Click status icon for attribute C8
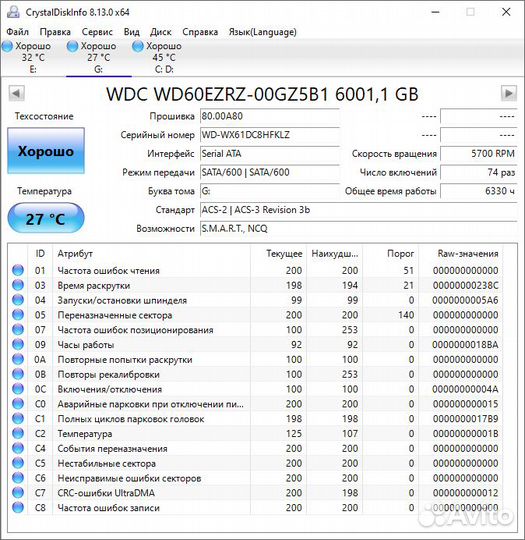The image size is (525, 540). (x=18, y=507)
